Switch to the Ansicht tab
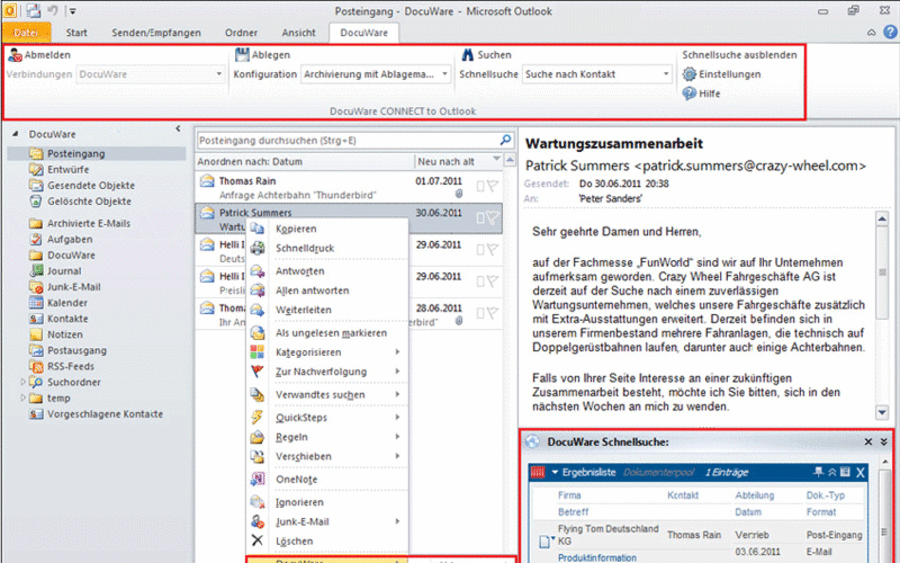Viewport: 900px width, 563px height. (298, 33)
